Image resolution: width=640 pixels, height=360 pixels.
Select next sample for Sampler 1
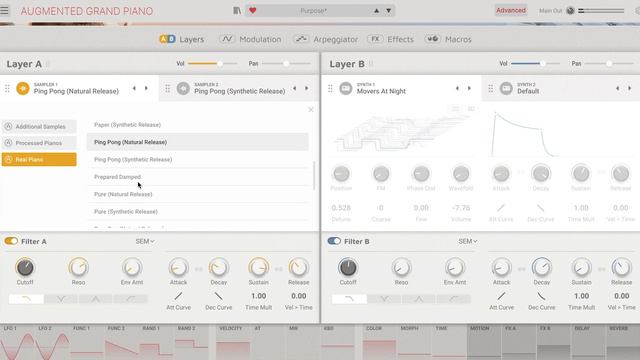(146, 88)
